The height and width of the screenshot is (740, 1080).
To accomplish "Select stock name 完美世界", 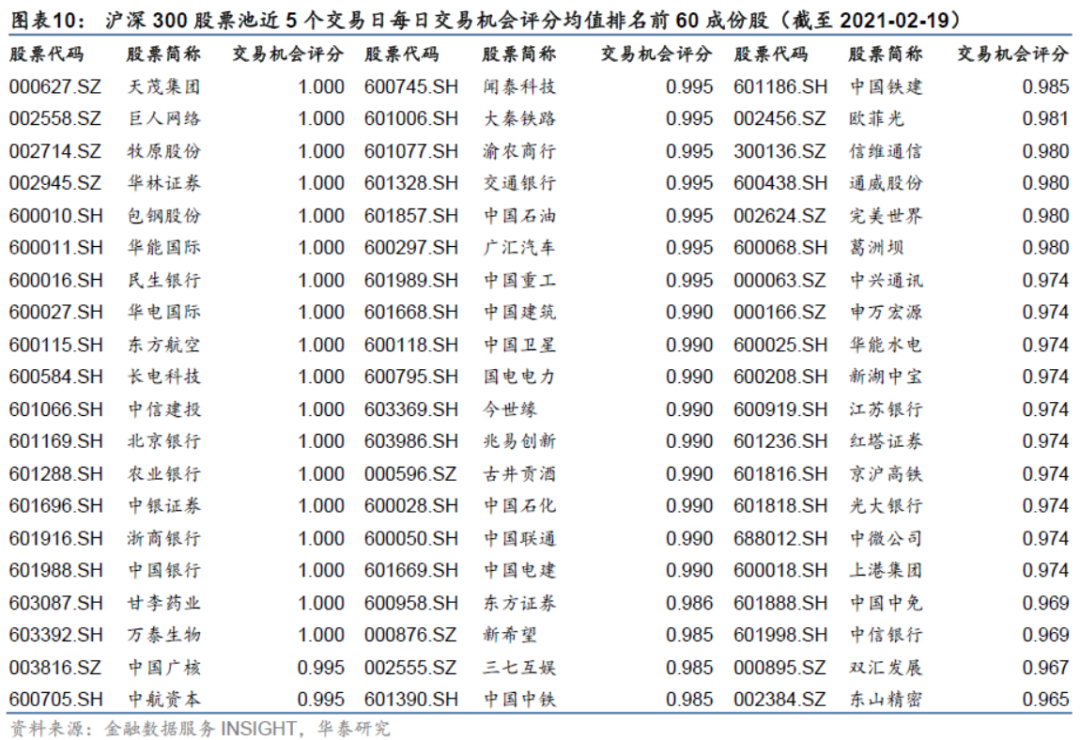I will pos(886,216).
